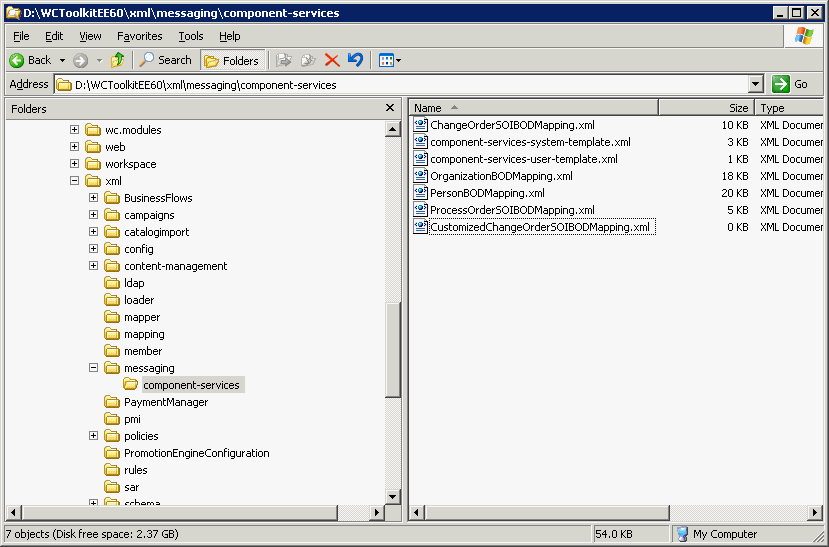Viewport: 829px width, 547px height.
Task: Open the File menu
Action: tap(21, 36)
